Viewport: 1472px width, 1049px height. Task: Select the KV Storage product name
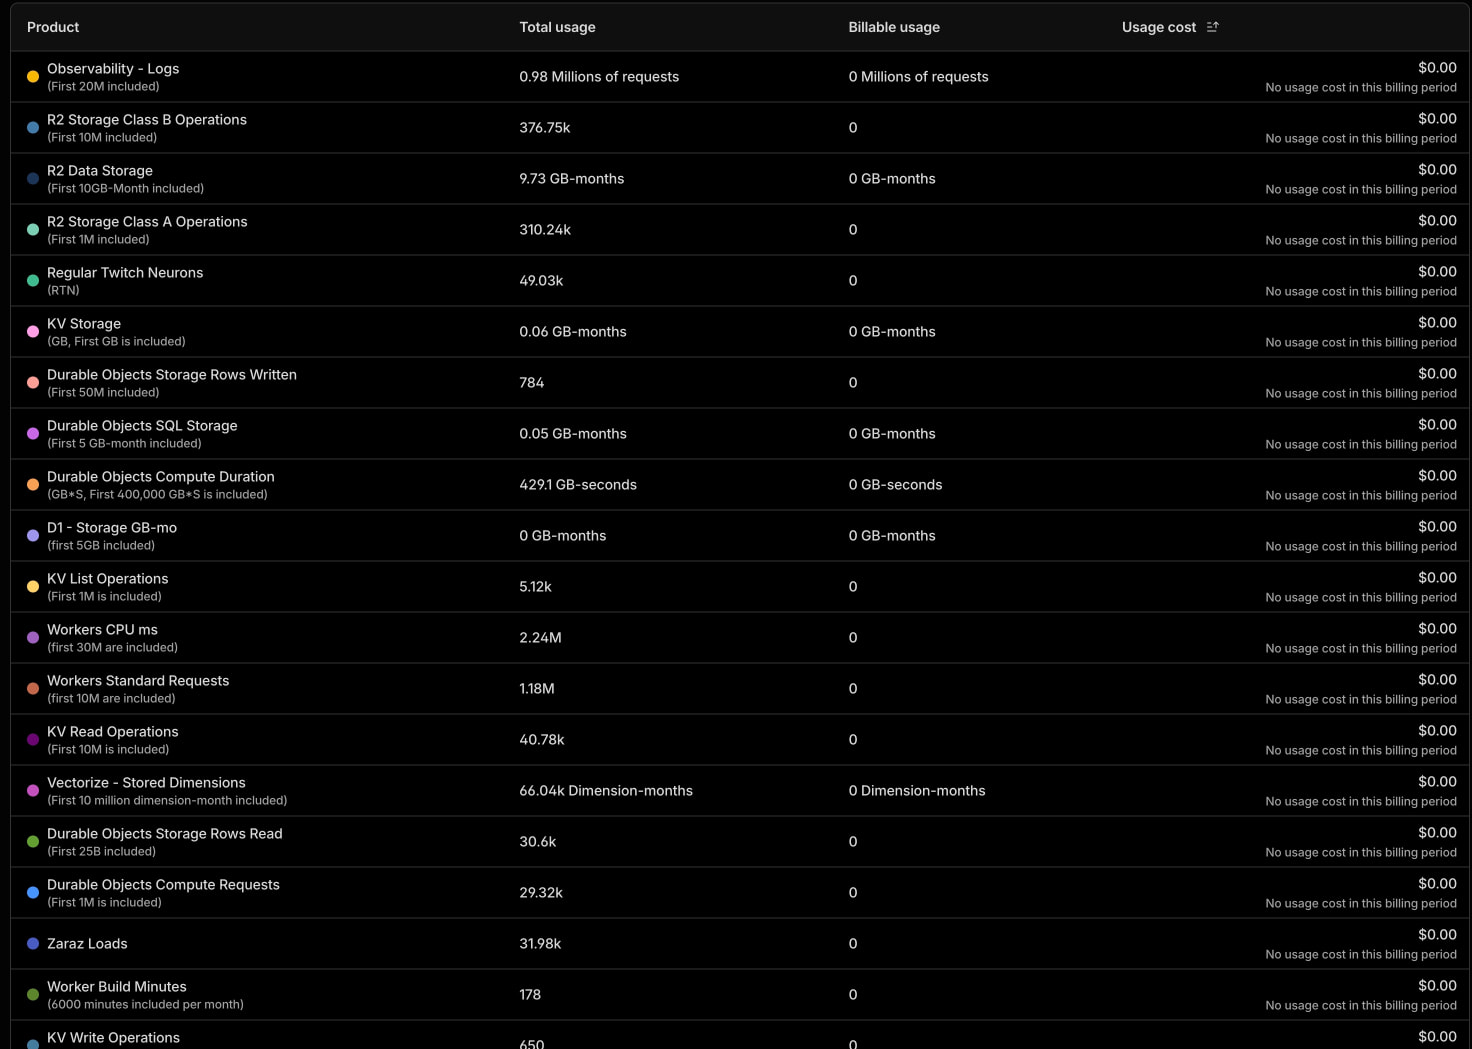pyautogui.click(x=84, y=324)
